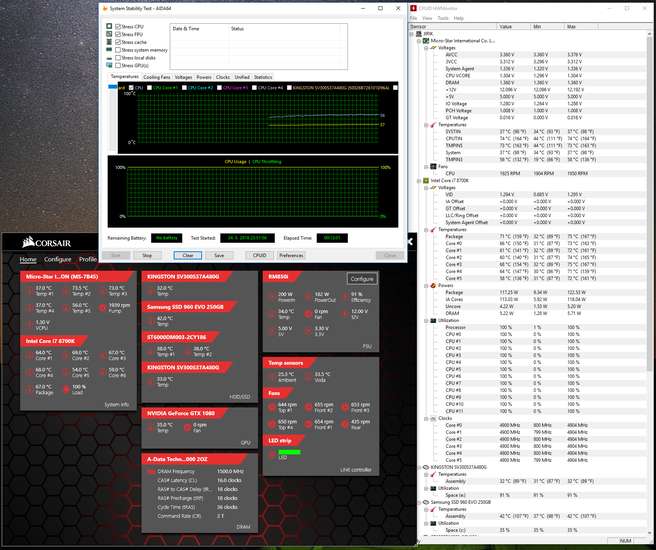The image size is (656, 550).
Task: Click the Powers flame icon in HWMonitor
Action: point(433,285)
